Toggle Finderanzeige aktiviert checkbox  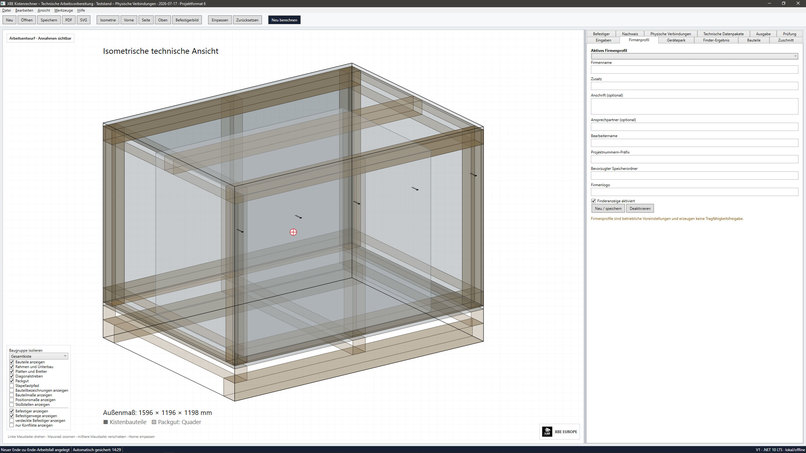click(593, 201)
